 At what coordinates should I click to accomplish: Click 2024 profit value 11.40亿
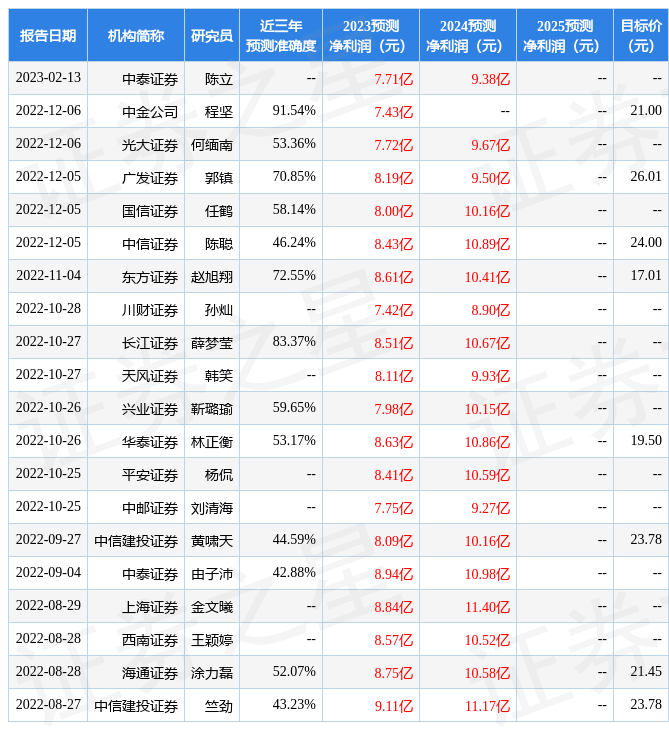coord(487,608)
